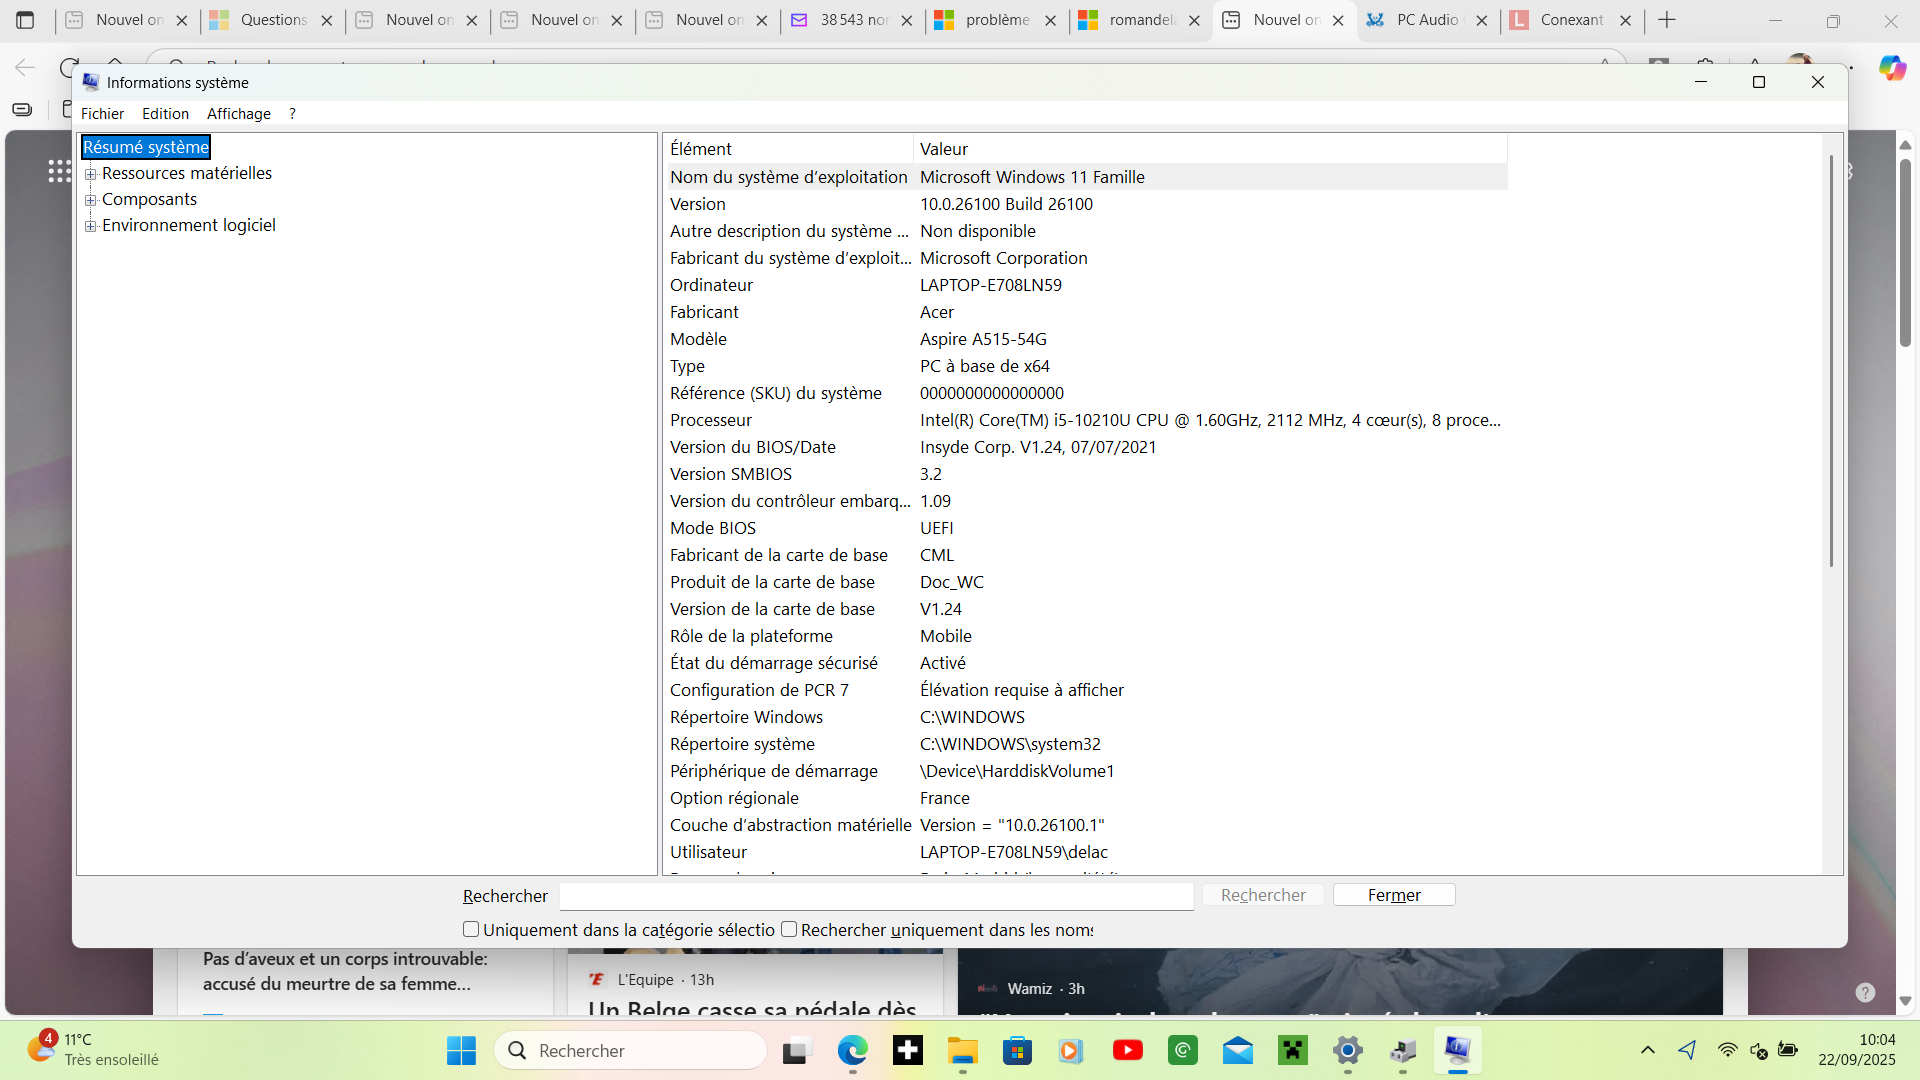Click the battery tray icon
The height and width of the screenshot is (1080, 1920).
click(x=1788, y=1050)
